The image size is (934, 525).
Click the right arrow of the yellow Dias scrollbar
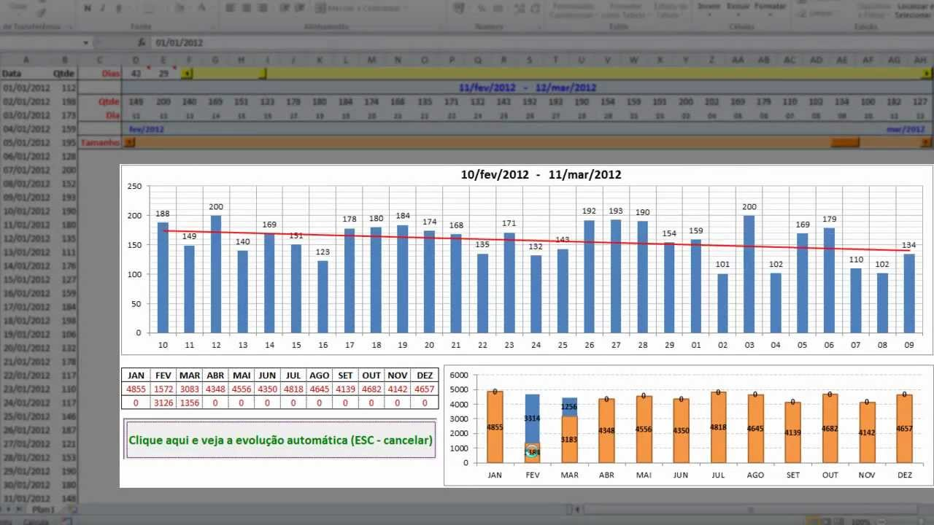(x=926, y=74)
